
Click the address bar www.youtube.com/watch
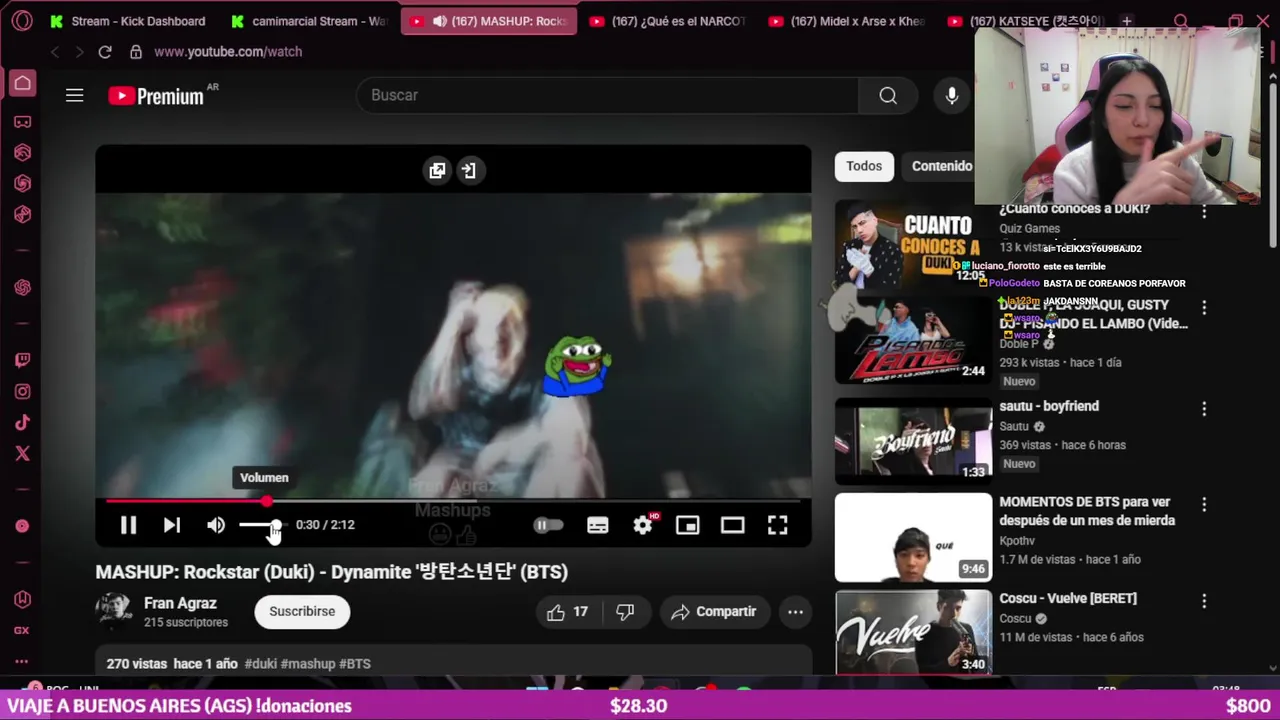[x=228, y=51]
